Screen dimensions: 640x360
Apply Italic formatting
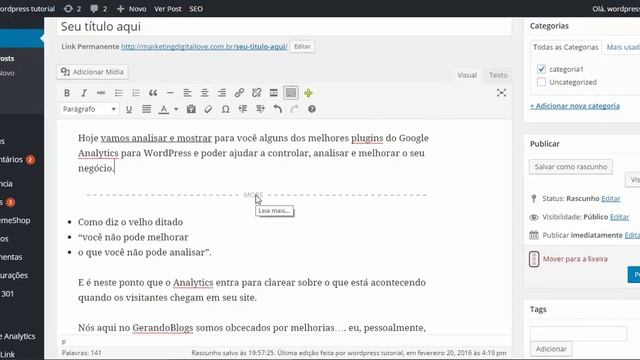click(x=84, y=93)
